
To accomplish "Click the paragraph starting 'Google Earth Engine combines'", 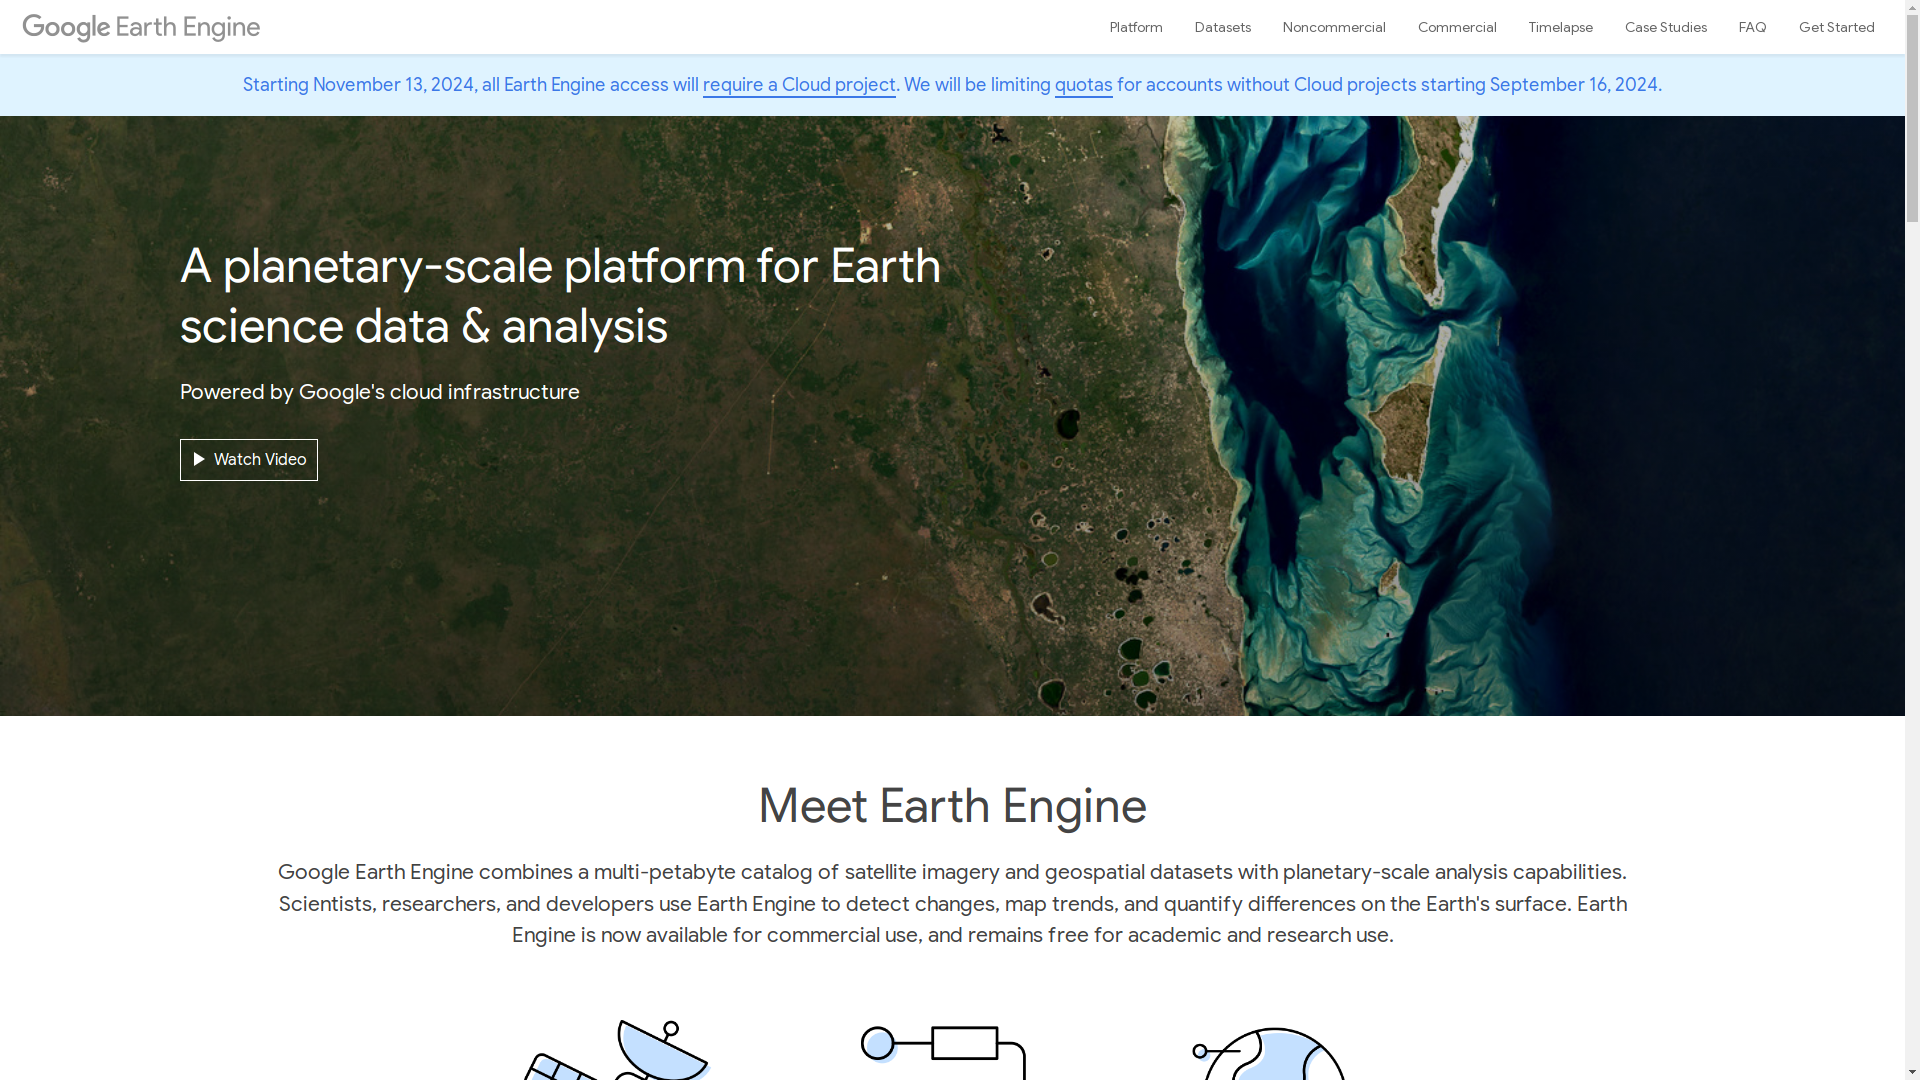I will coord(952,904).
